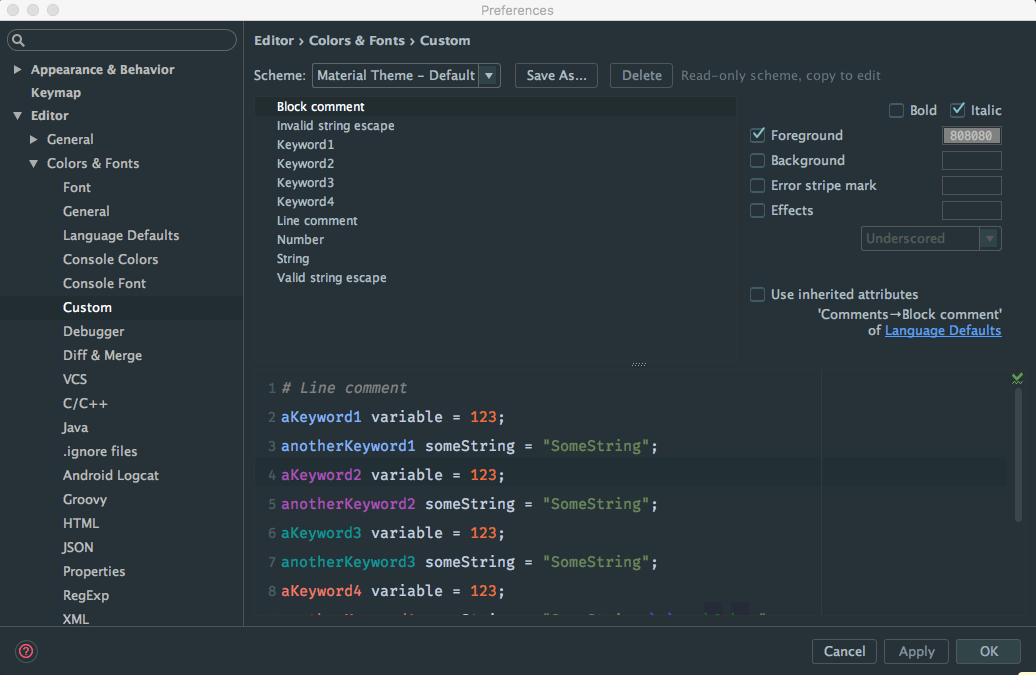The width and height of the screenshot is (1036, 675).
Task: Click the search magnifier icon
Action: (19, 41)
